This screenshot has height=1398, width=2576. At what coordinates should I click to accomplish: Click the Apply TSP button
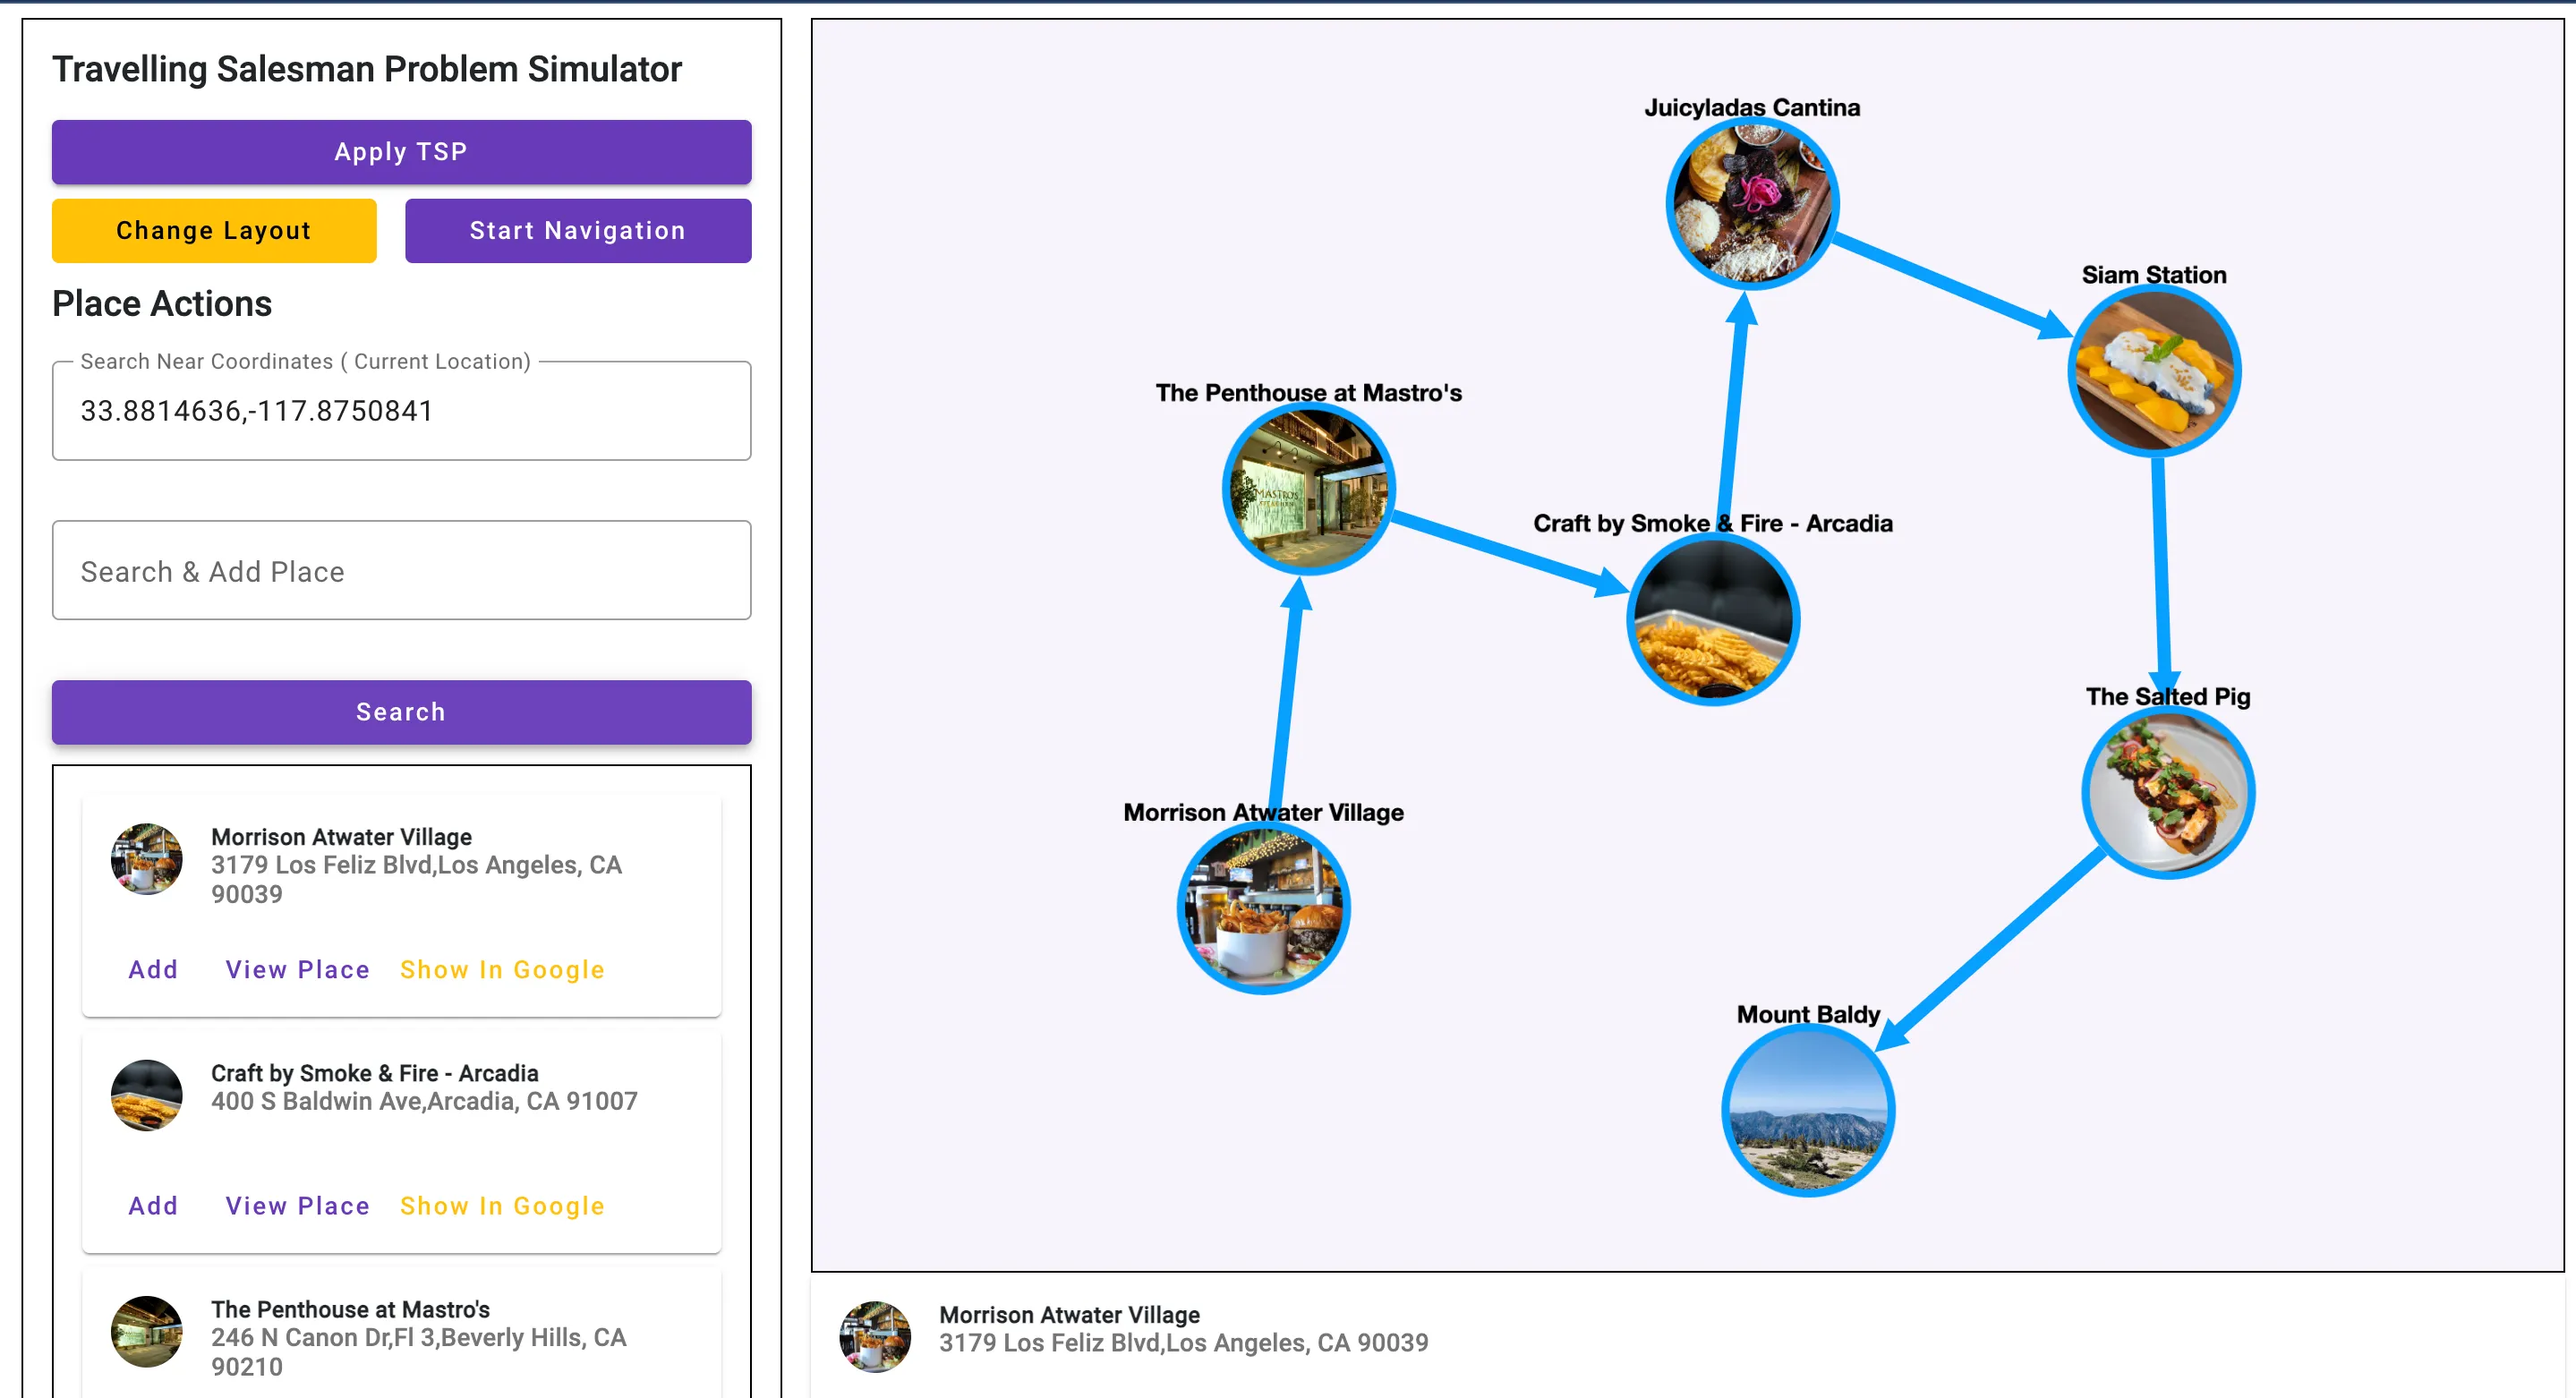click(401, 152)
